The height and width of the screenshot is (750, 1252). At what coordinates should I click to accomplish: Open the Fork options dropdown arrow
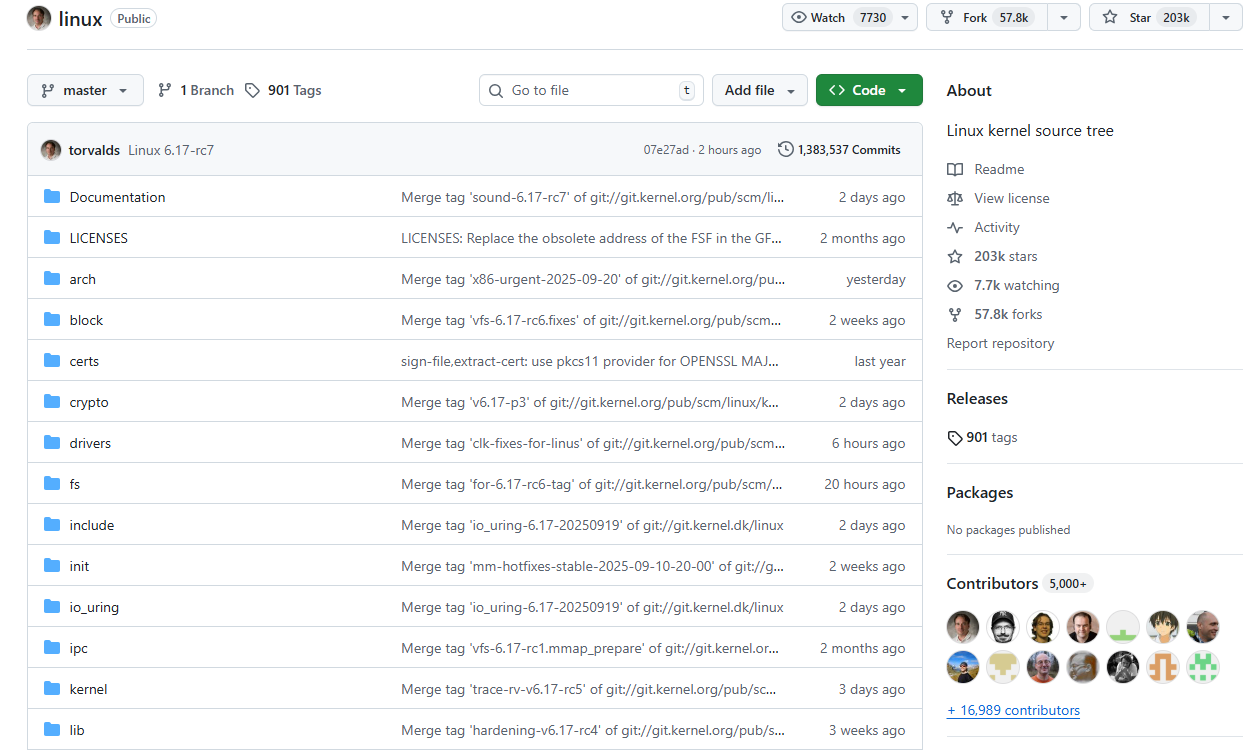(1064, 17)
